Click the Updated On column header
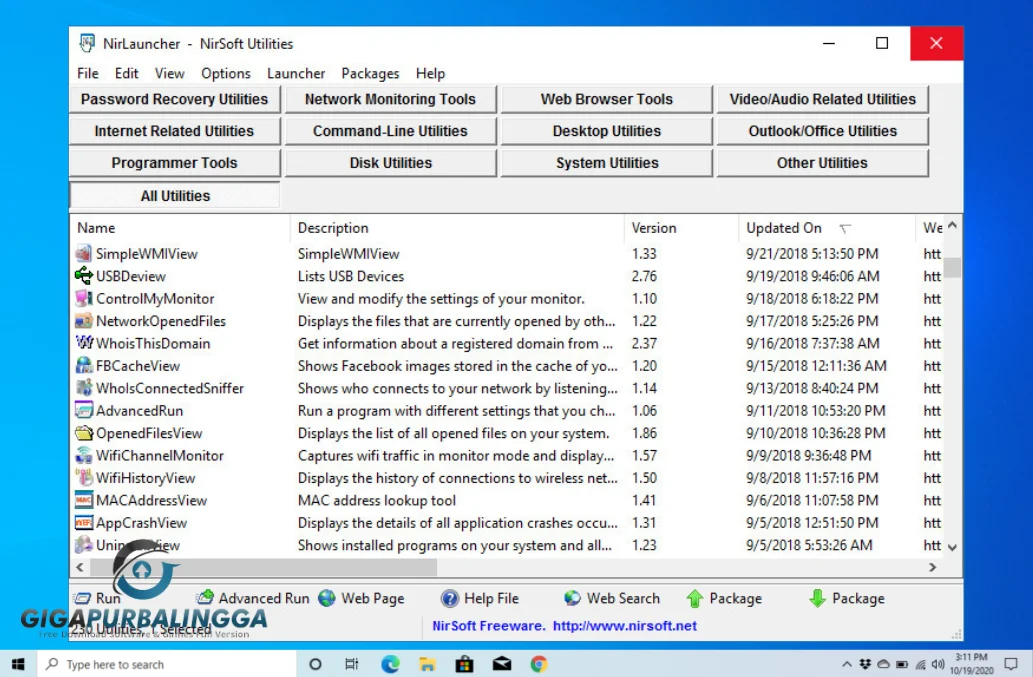 (x=827, y=228)
